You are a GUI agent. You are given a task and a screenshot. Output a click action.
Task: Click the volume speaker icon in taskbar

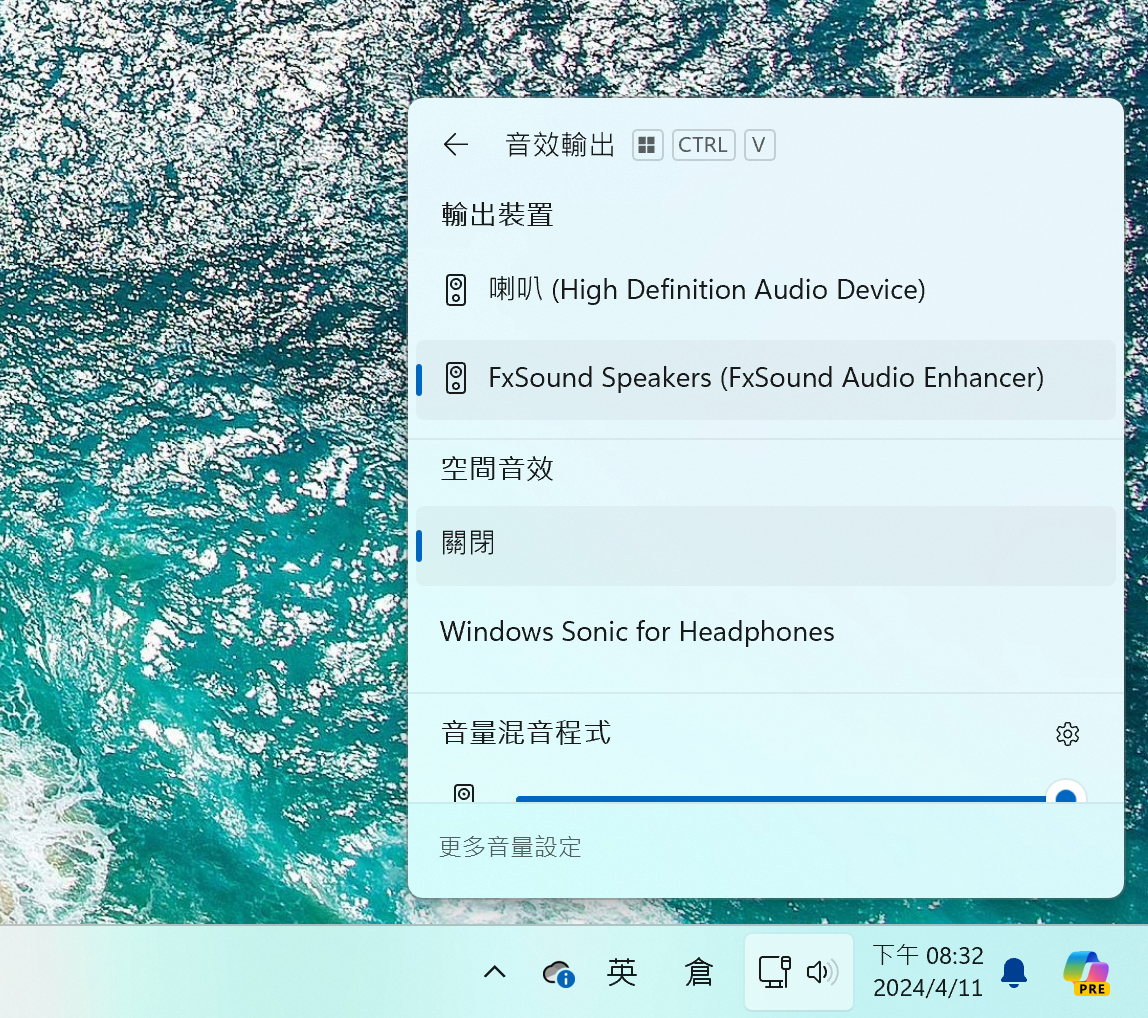click(x=822, y=972)
